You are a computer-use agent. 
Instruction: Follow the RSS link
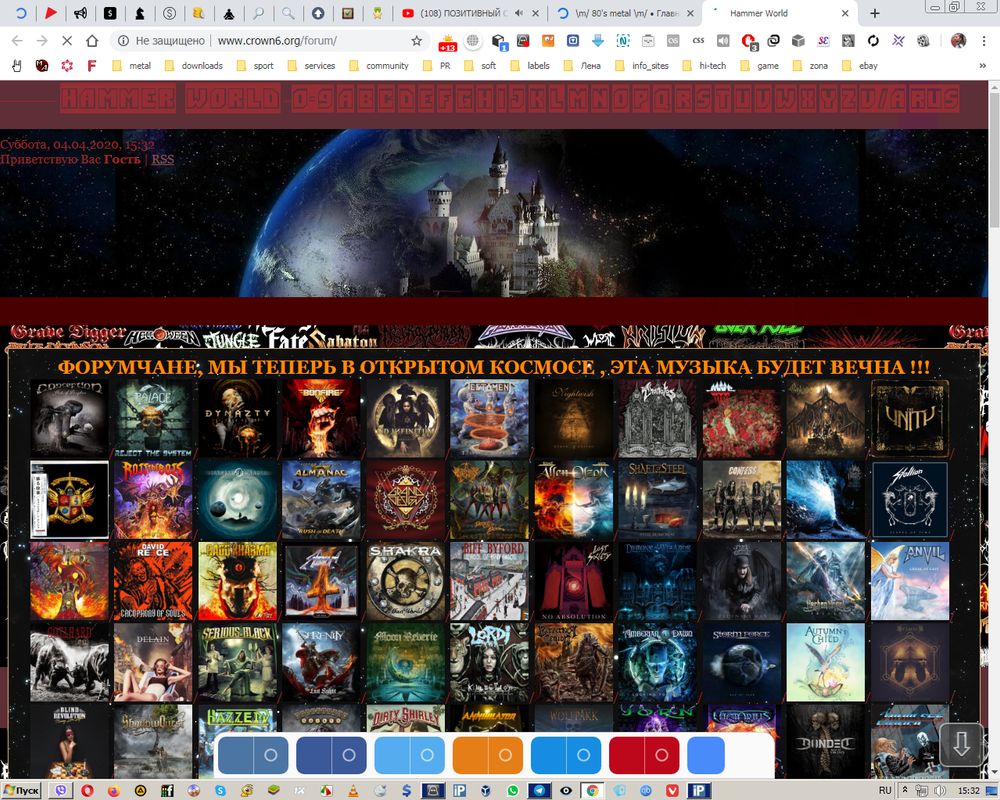[163, 159]
